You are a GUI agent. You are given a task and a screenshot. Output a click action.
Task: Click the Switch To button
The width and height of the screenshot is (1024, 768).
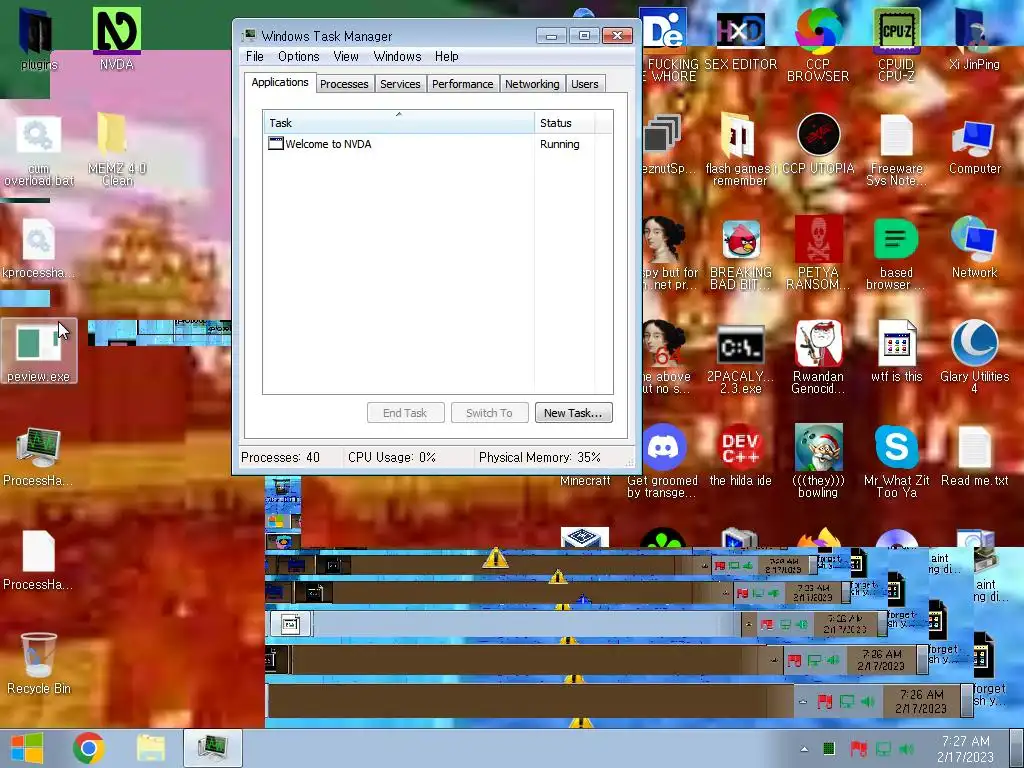(489, 413)
